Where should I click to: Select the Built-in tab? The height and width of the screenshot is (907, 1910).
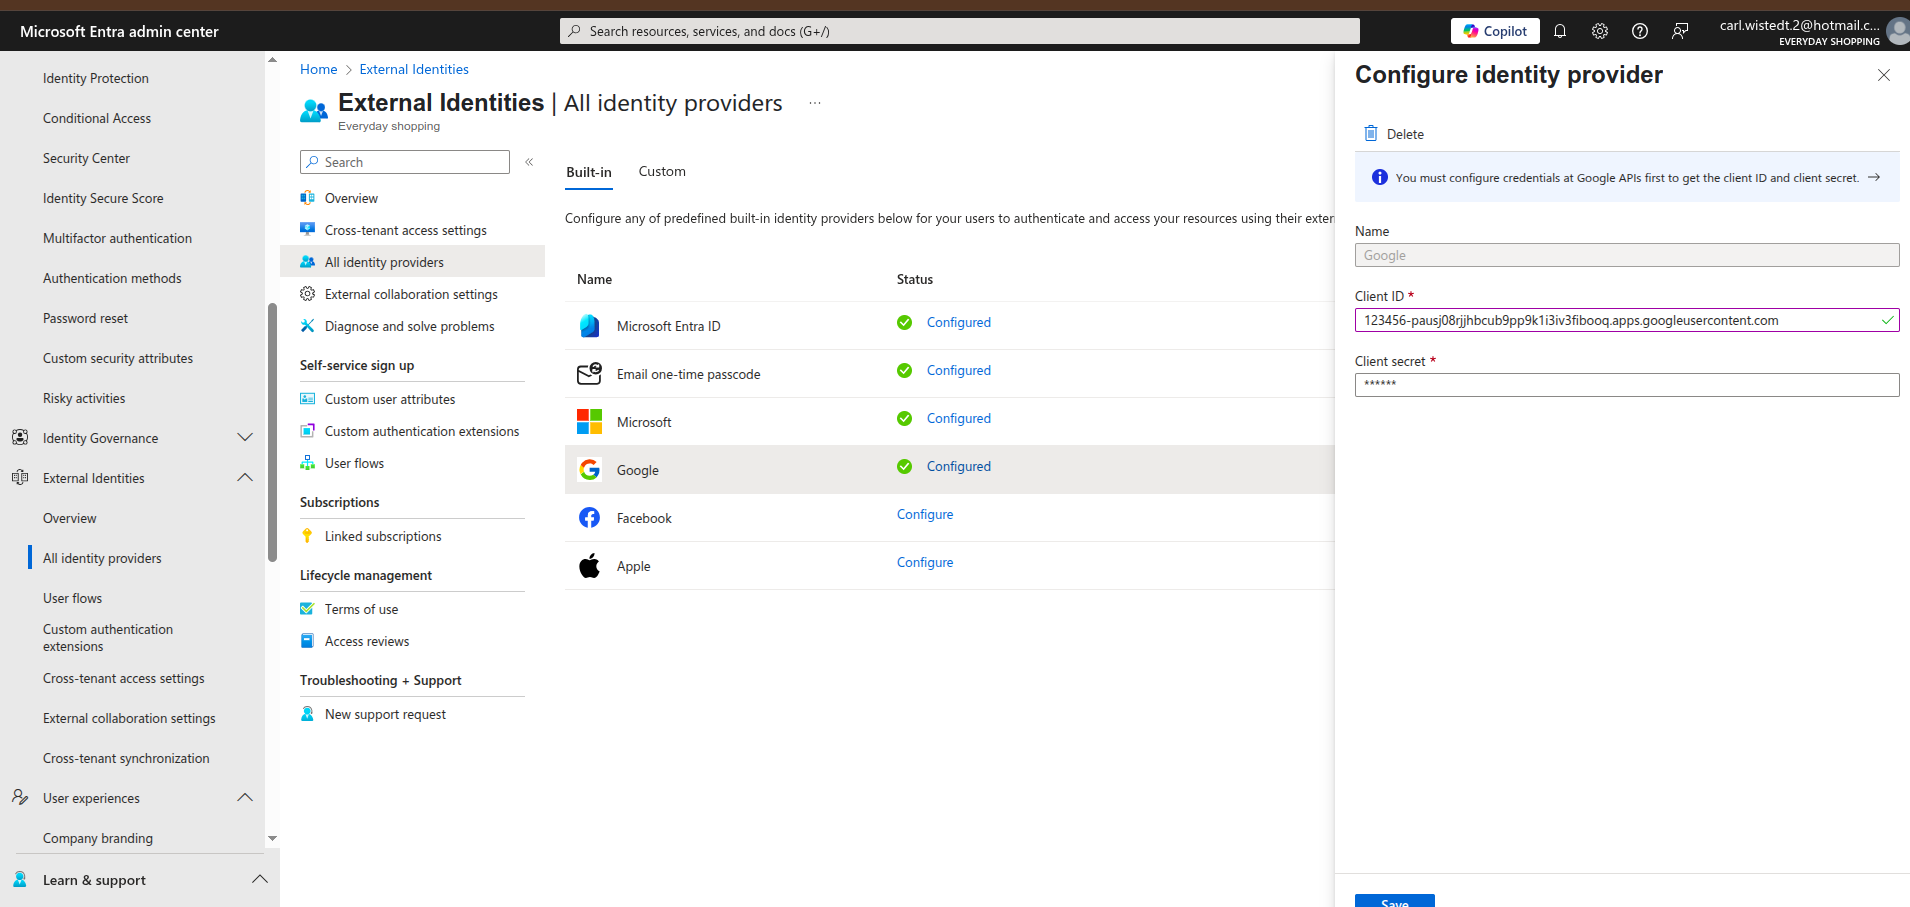[x=589, y=172]
